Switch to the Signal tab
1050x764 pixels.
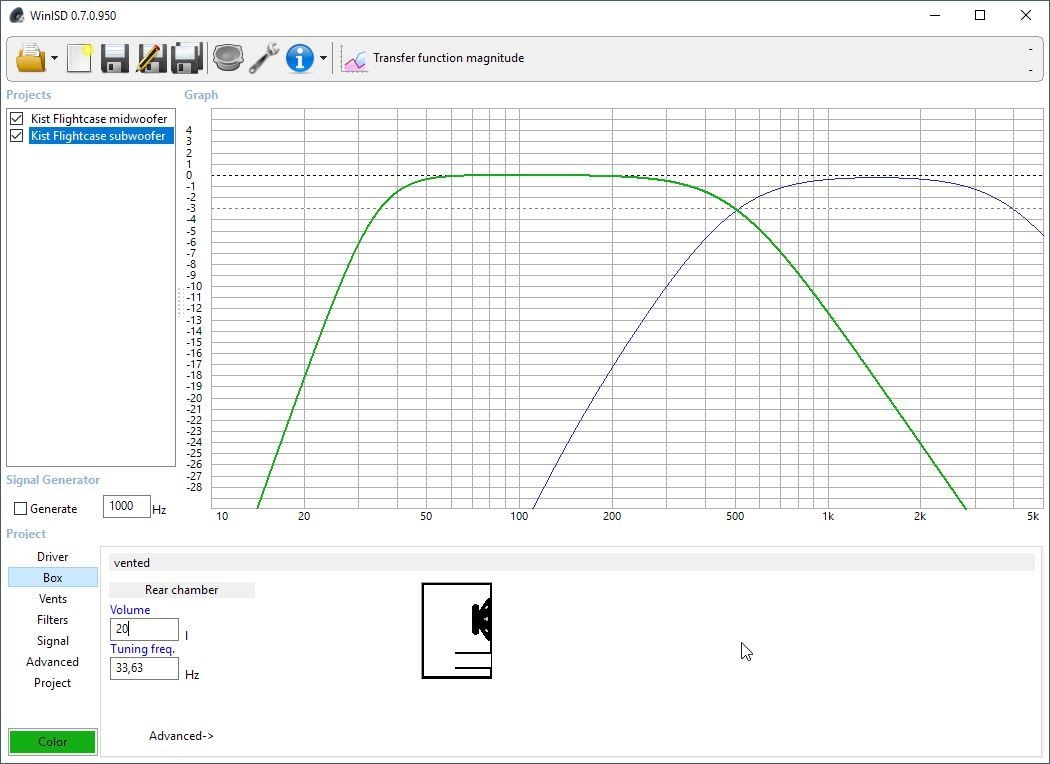52,641
